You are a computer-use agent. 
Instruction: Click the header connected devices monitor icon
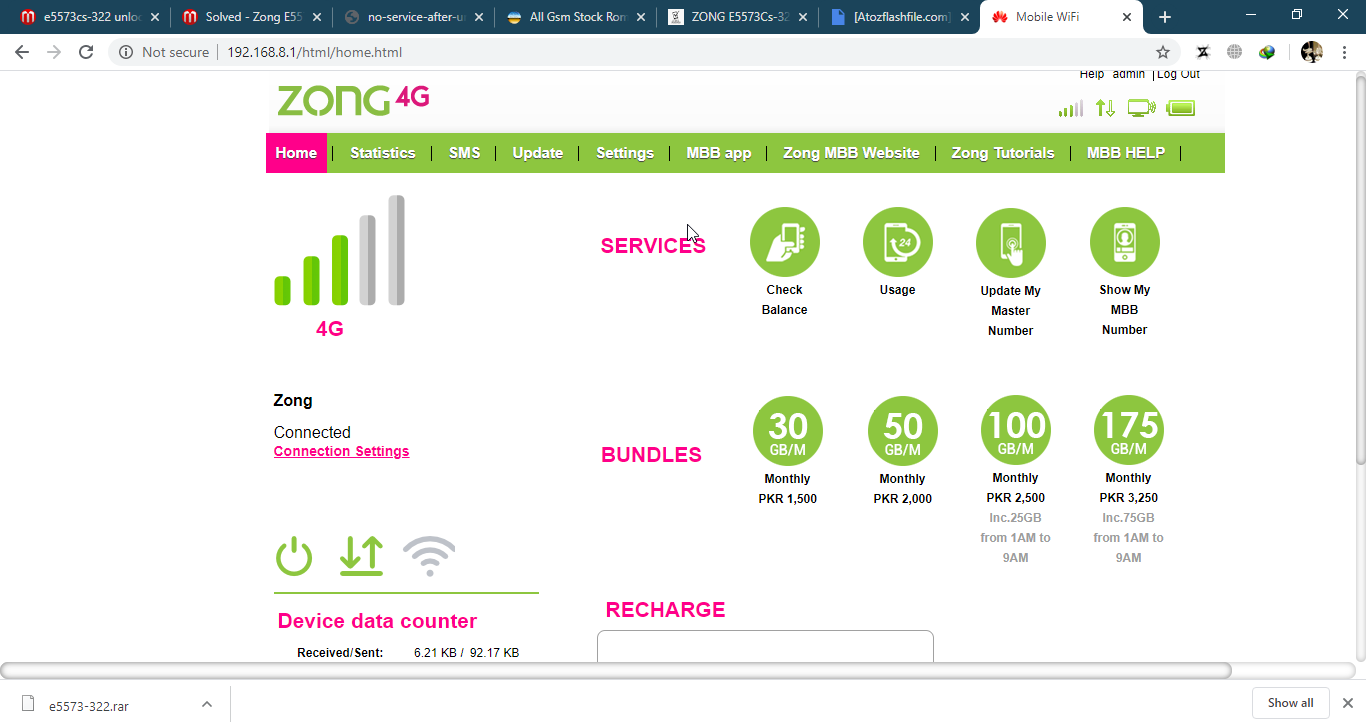coord(1141,108)
